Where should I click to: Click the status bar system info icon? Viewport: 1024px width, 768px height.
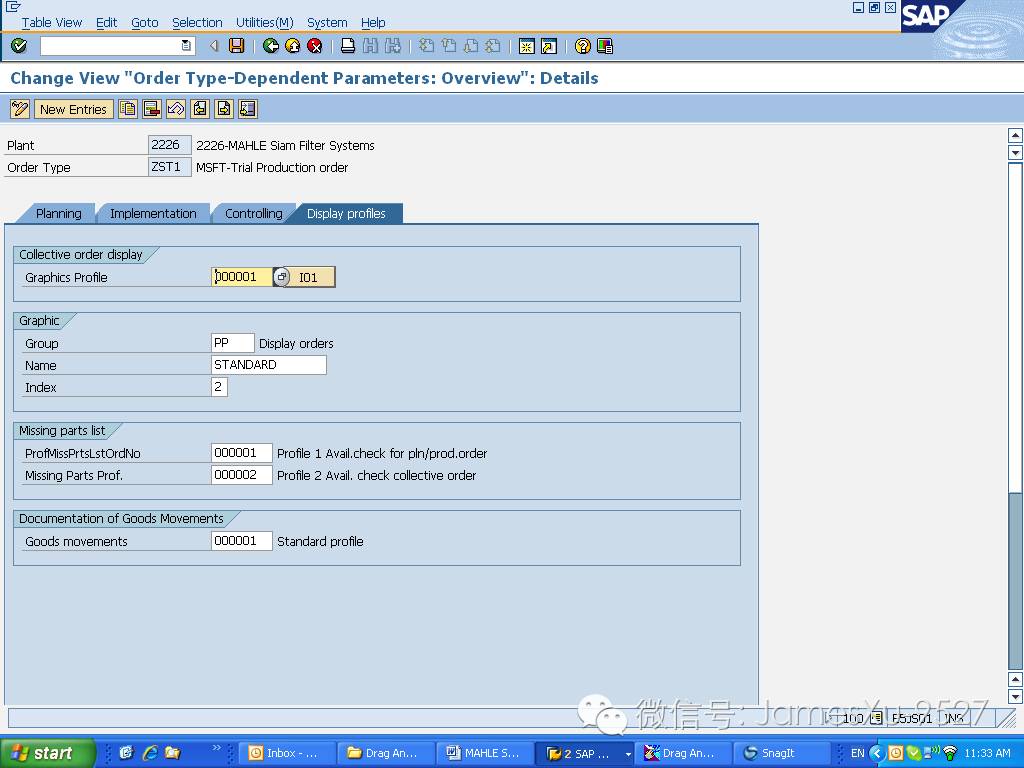tap(876, 718)
